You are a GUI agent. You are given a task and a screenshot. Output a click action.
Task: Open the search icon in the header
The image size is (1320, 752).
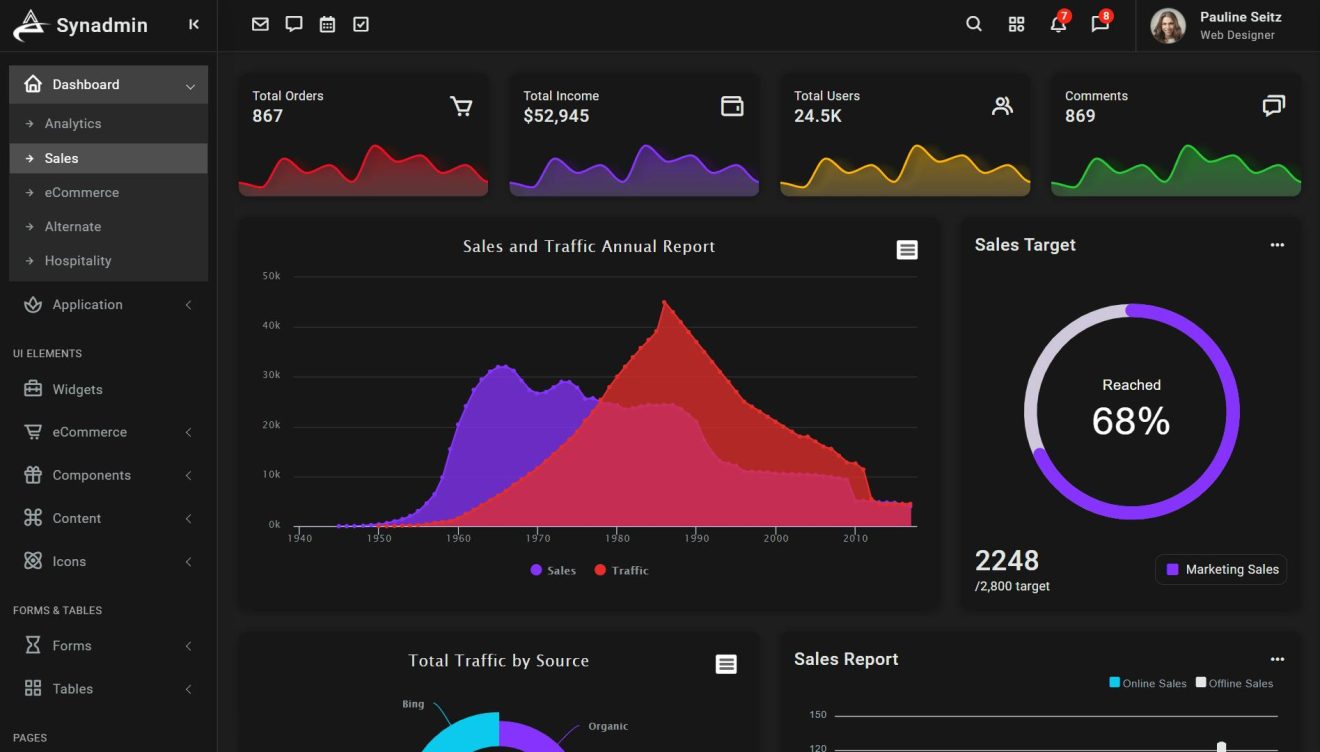(973, 23)
